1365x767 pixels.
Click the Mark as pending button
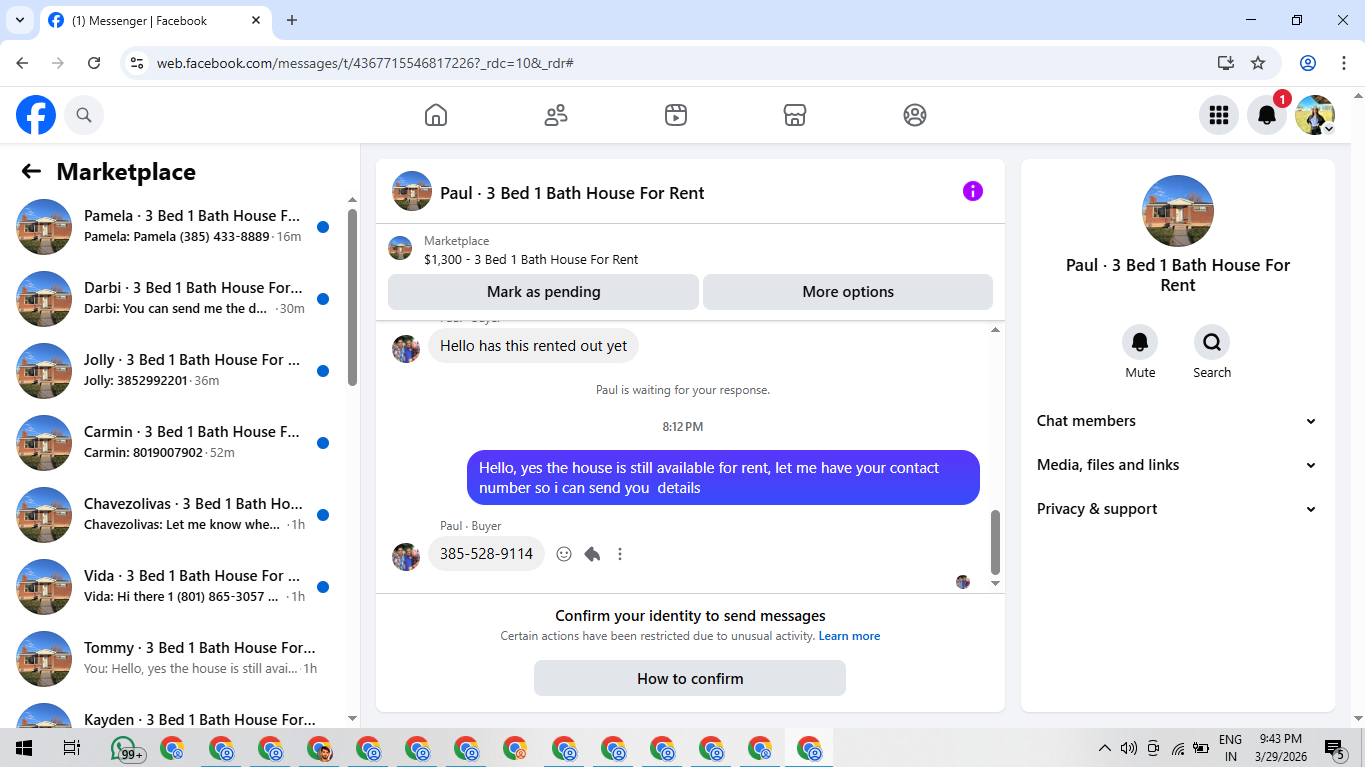pyautogui.click(x=543, y=292)
